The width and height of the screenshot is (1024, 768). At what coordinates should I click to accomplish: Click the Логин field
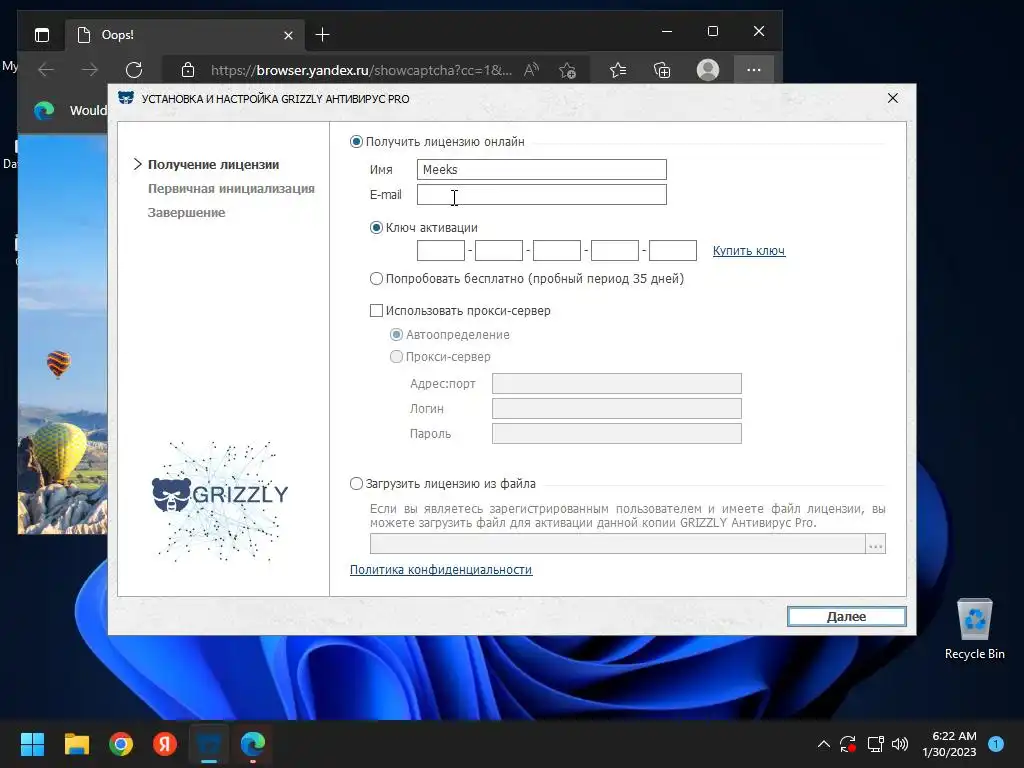tap(616, 409)
